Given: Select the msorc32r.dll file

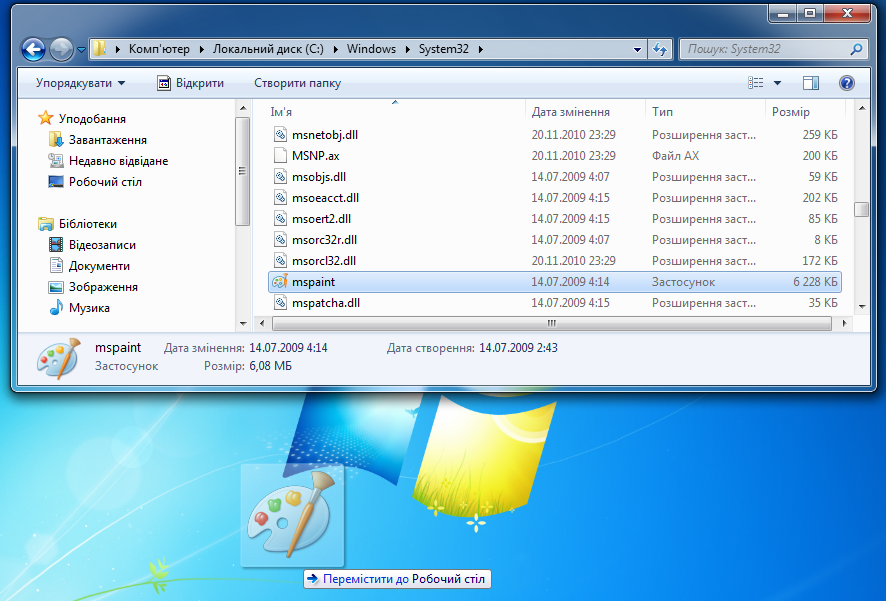Looking at the screenshot, I should (x=555, y=239).
